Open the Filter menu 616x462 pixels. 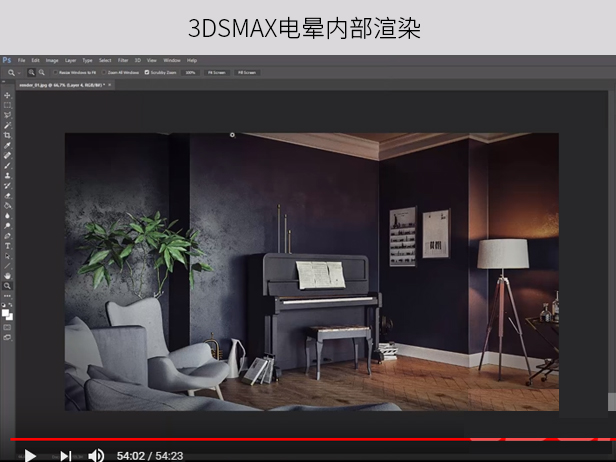tap(122, 60)
